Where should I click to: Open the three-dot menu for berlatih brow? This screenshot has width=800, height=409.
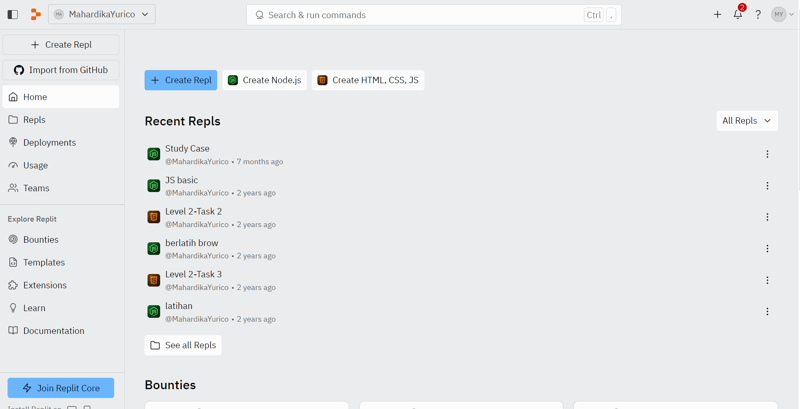click(767, 248)
